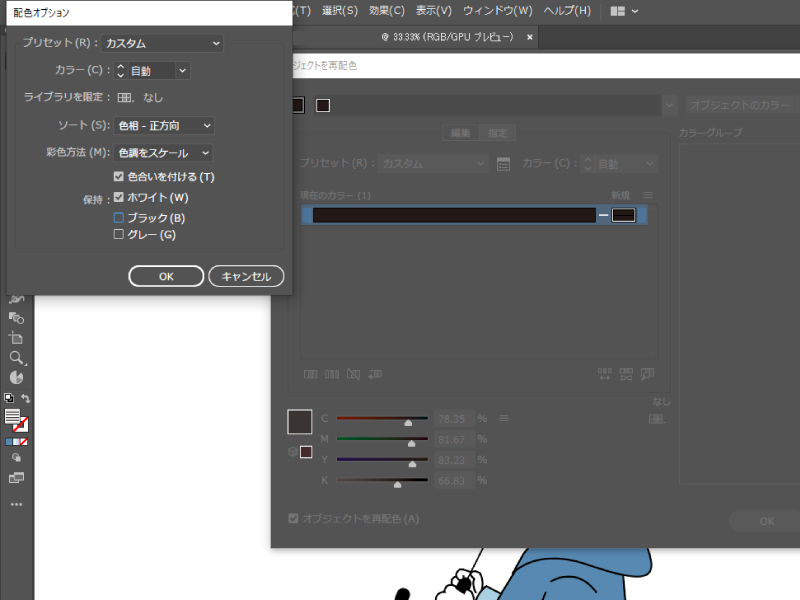Open the プリセット dropdown set to カスタム

pyautogui.click(x=162, y=44)
